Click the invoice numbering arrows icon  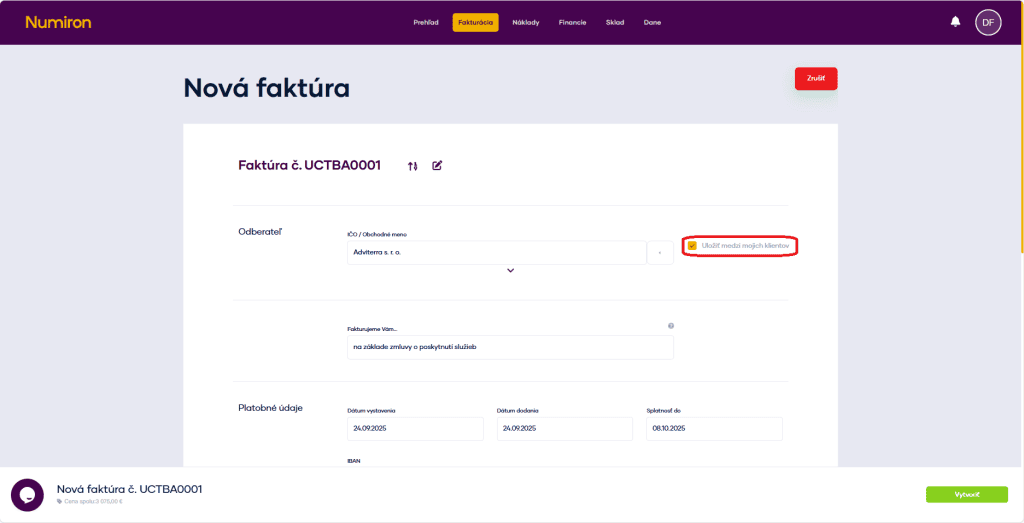click(x=412, y=166)
